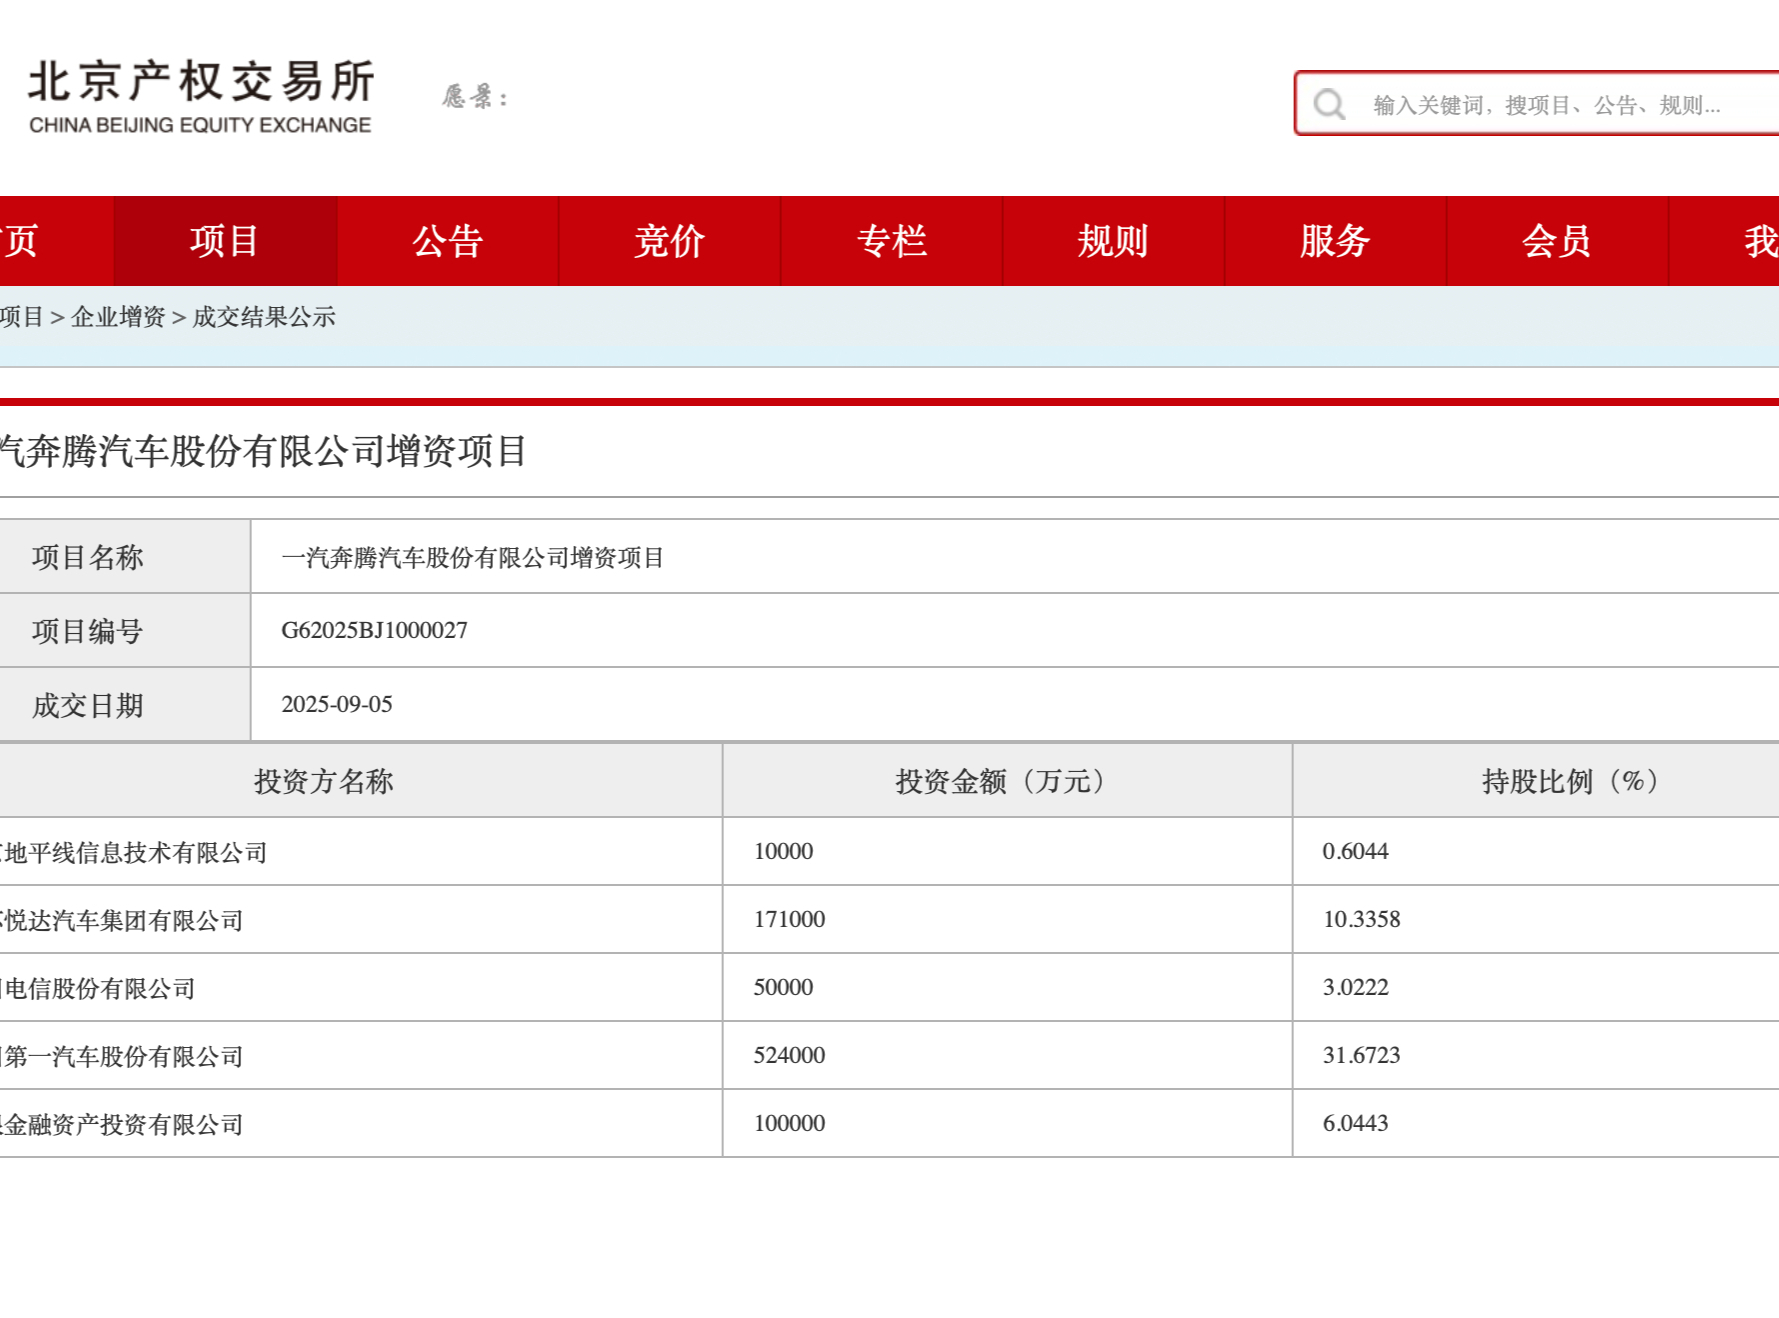Open the 规则 navigation tab
1779x1318 pixels.
pos(1113,241)
